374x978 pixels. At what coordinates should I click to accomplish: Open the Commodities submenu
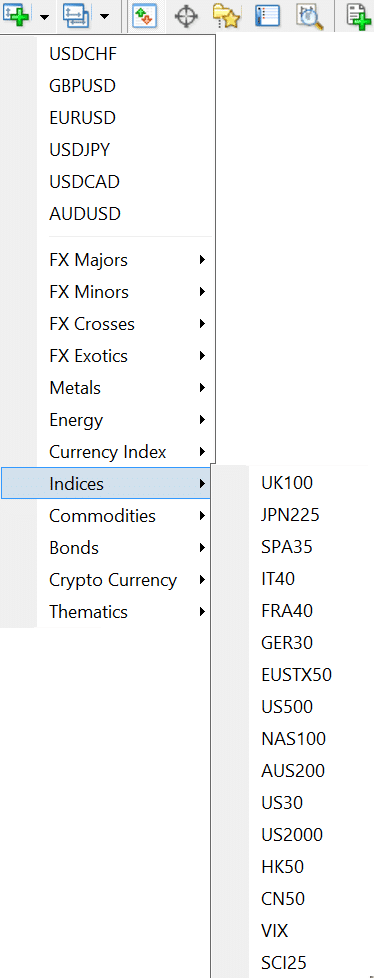(x=126, y=516)
